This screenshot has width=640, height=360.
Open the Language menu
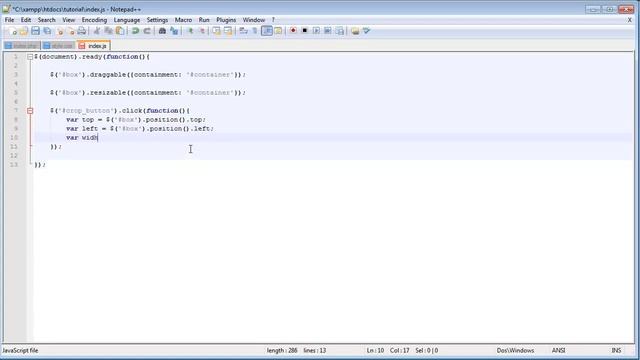pos(127,20)
